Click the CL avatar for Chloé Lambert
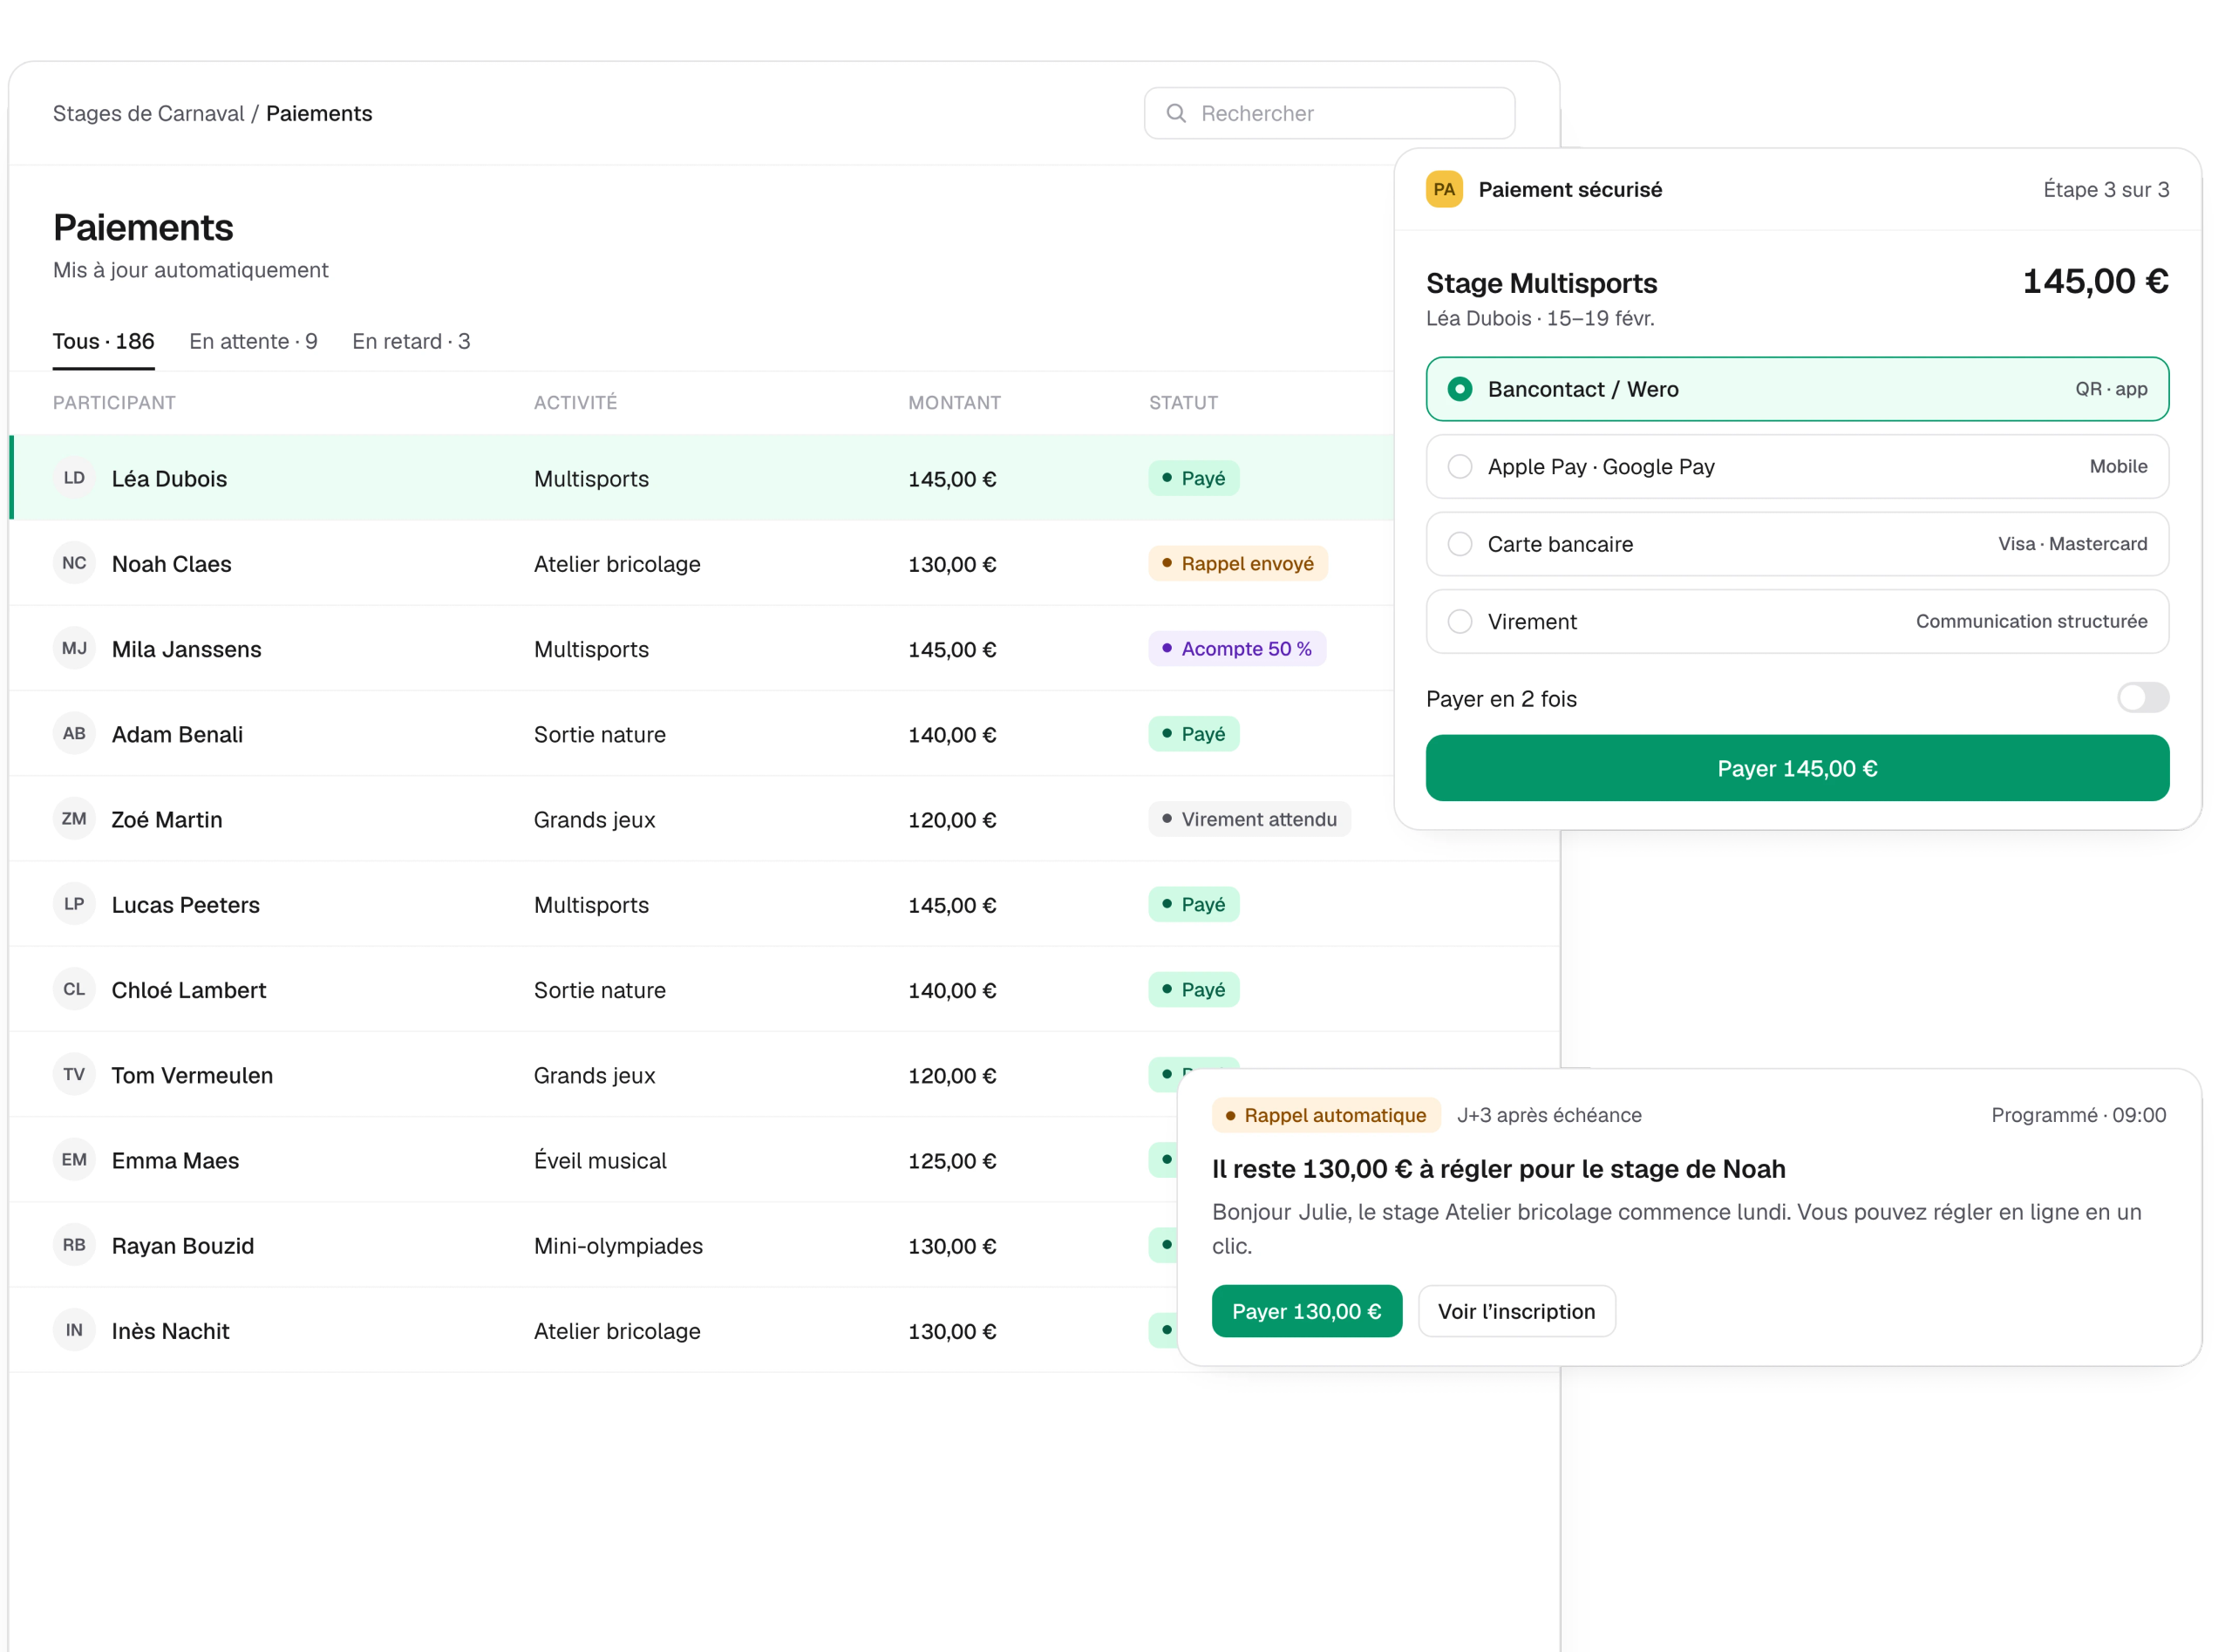The width and height of the screenshot is (2232, 1652). coord(74,989)
